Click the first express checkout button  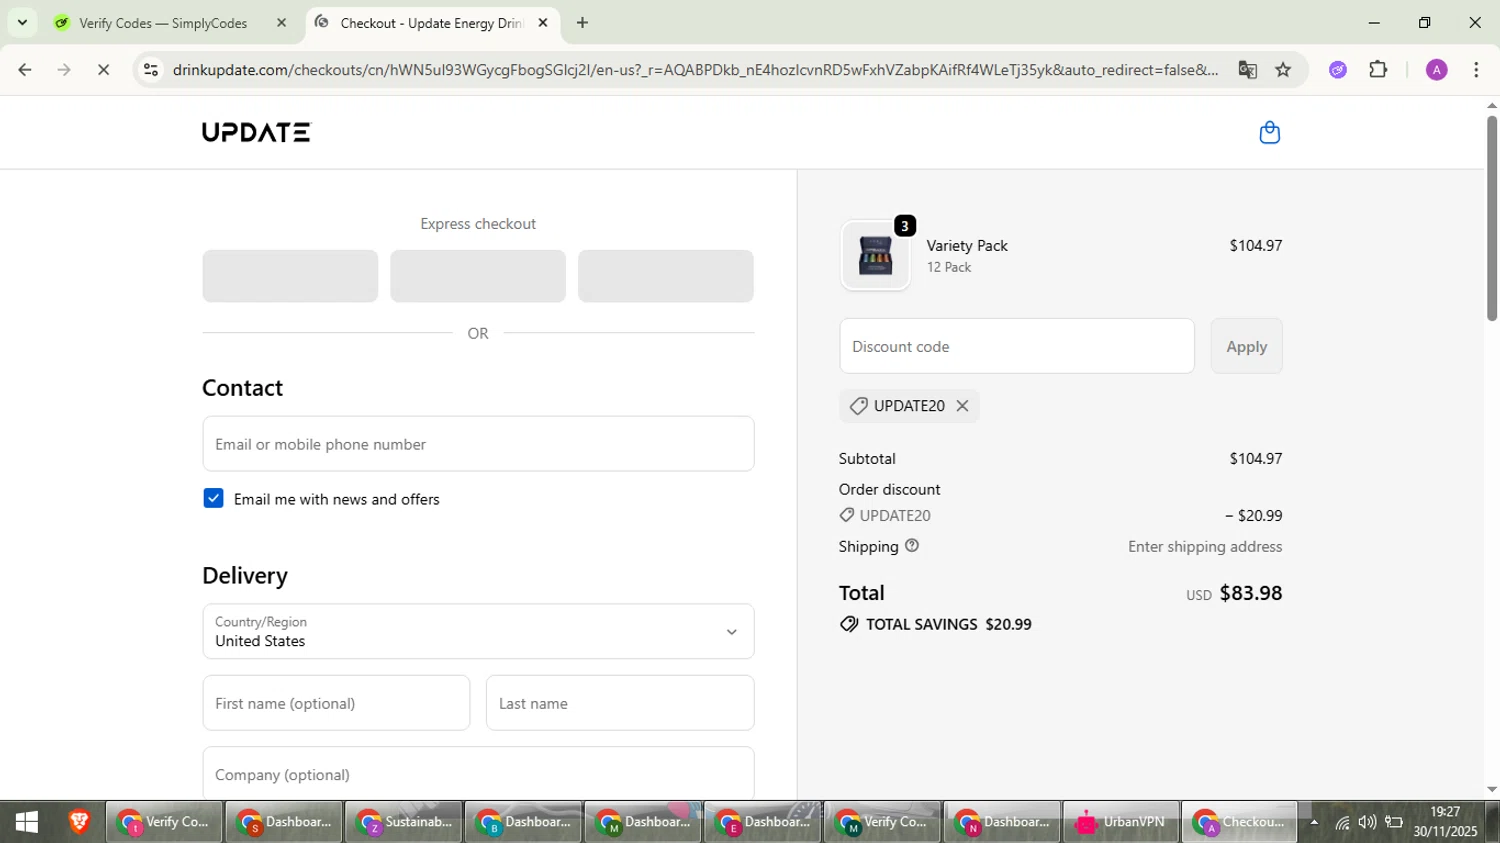(290, 276)
